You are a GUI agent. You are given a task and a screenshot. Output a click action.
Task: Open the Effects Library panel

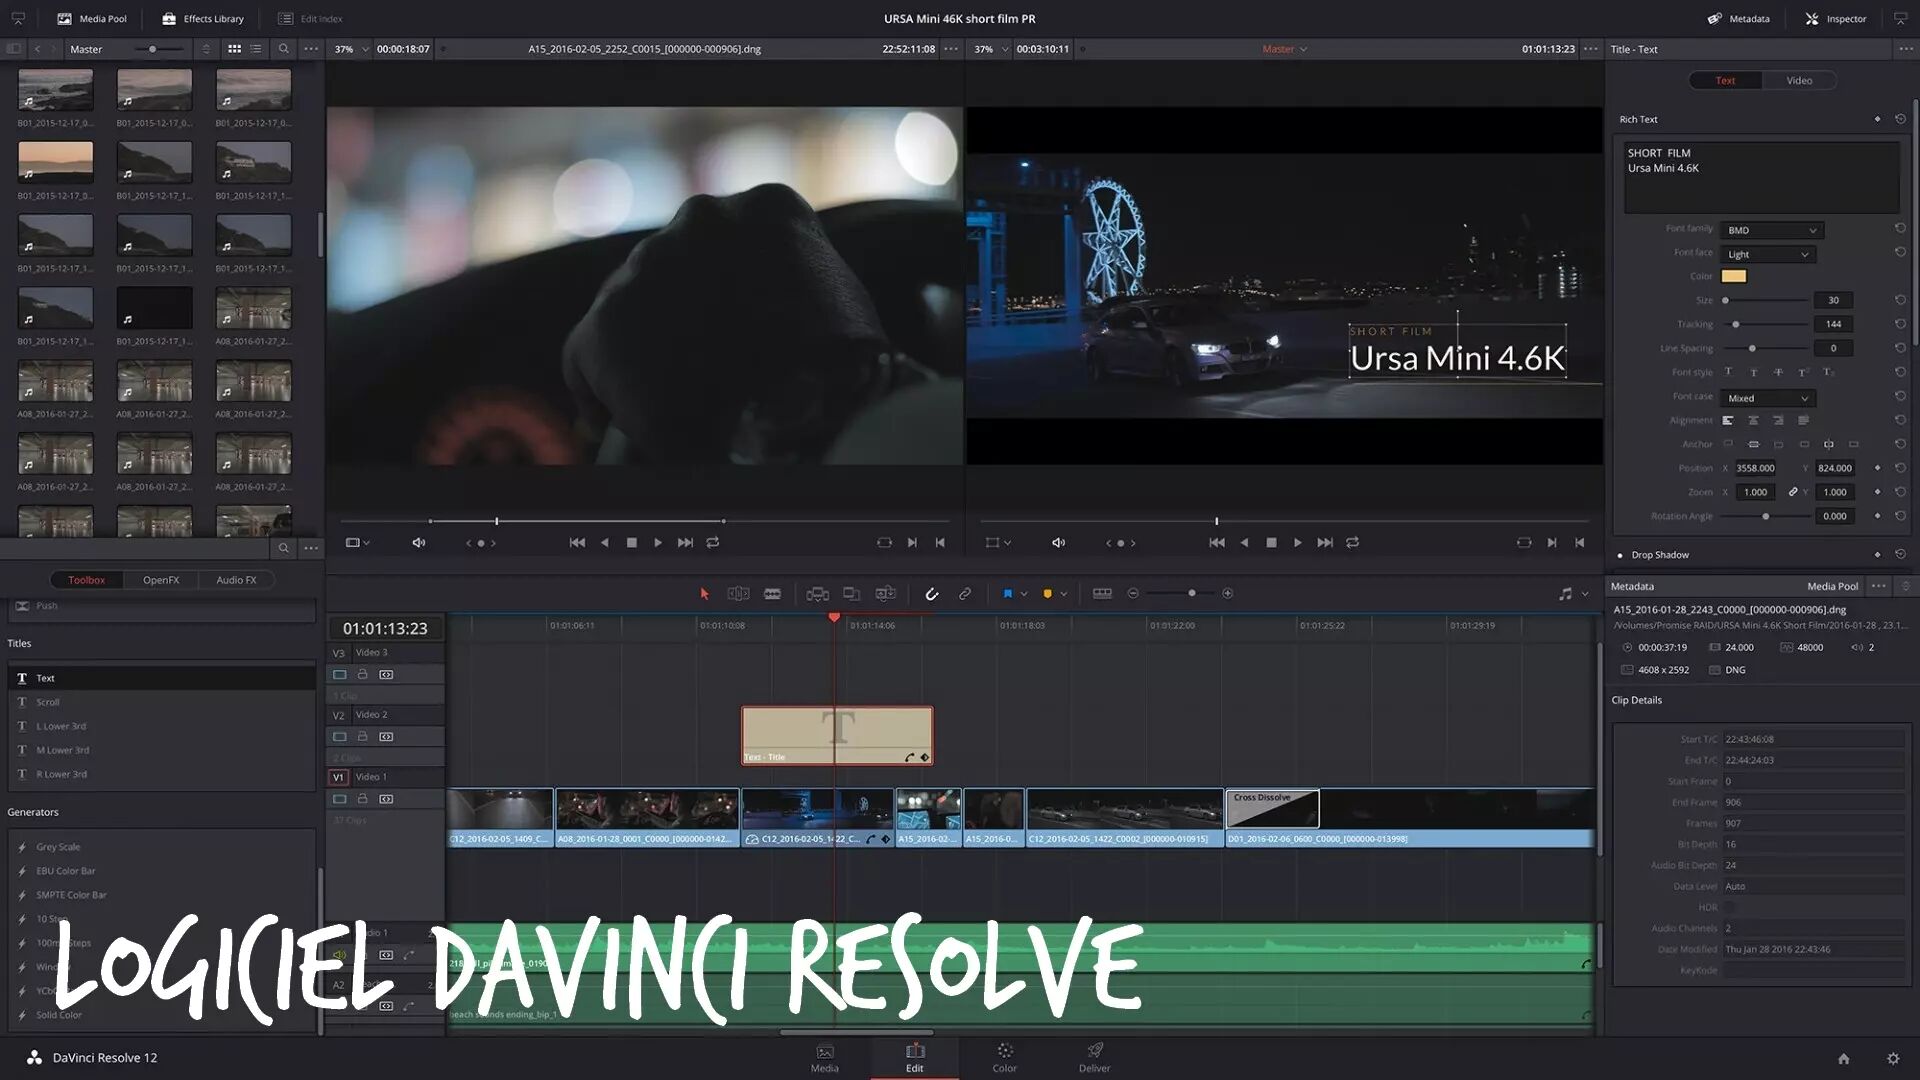(203, 18)
